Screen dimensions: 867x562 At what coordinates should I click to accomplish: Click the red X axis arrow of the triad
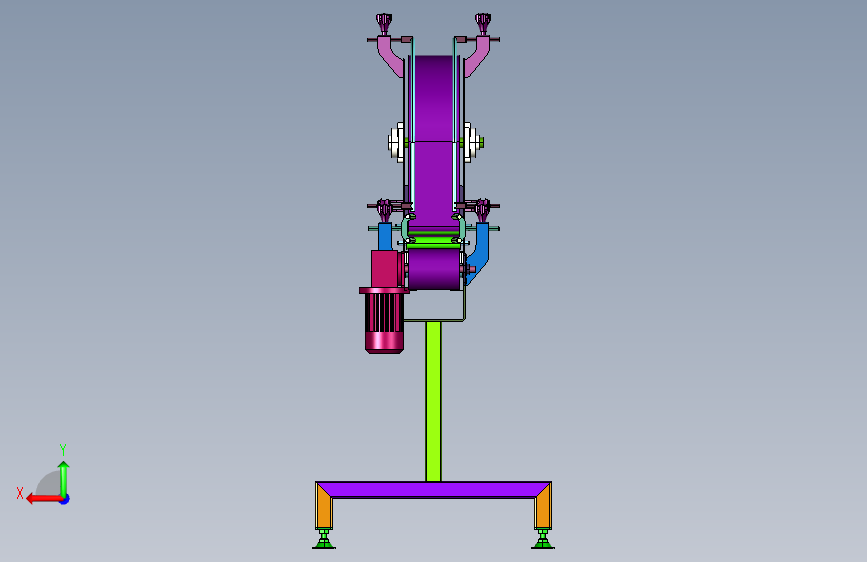[x=44, y=499]
